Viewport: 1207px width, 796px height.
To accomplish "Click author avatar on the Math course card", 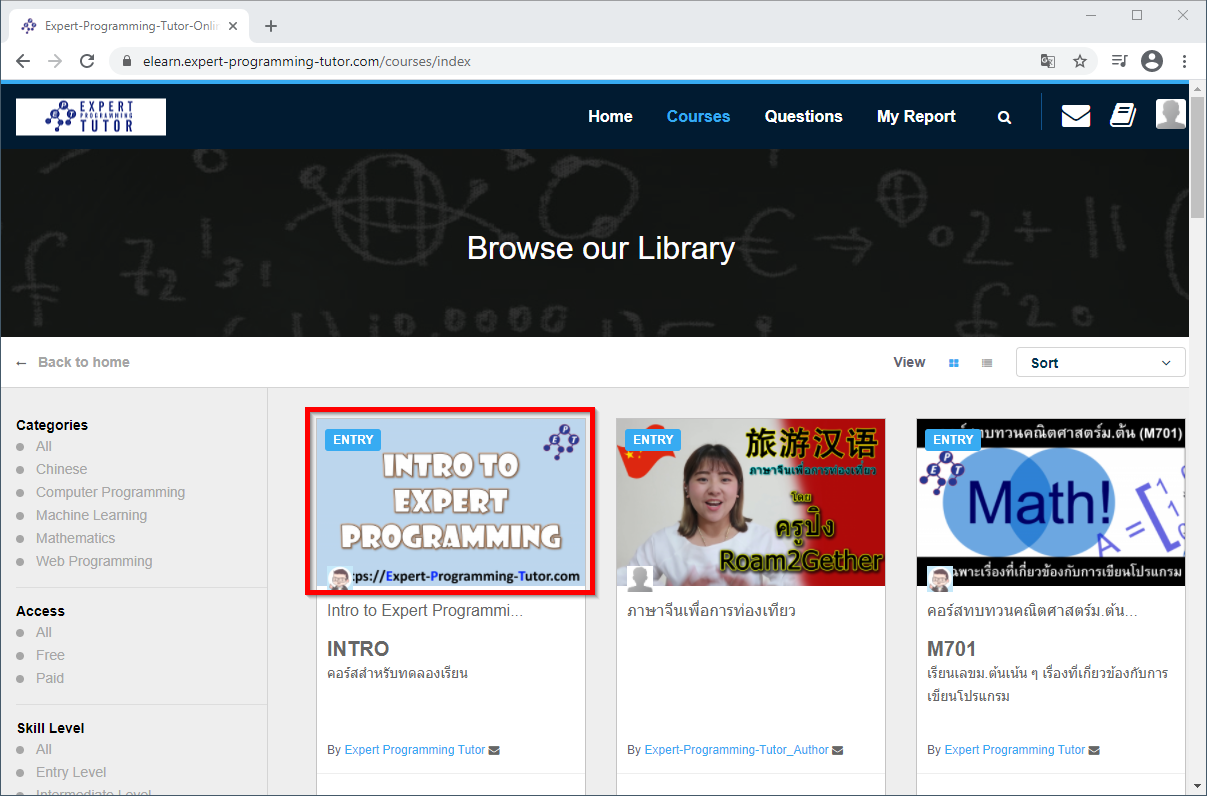I will coord(940,579).
